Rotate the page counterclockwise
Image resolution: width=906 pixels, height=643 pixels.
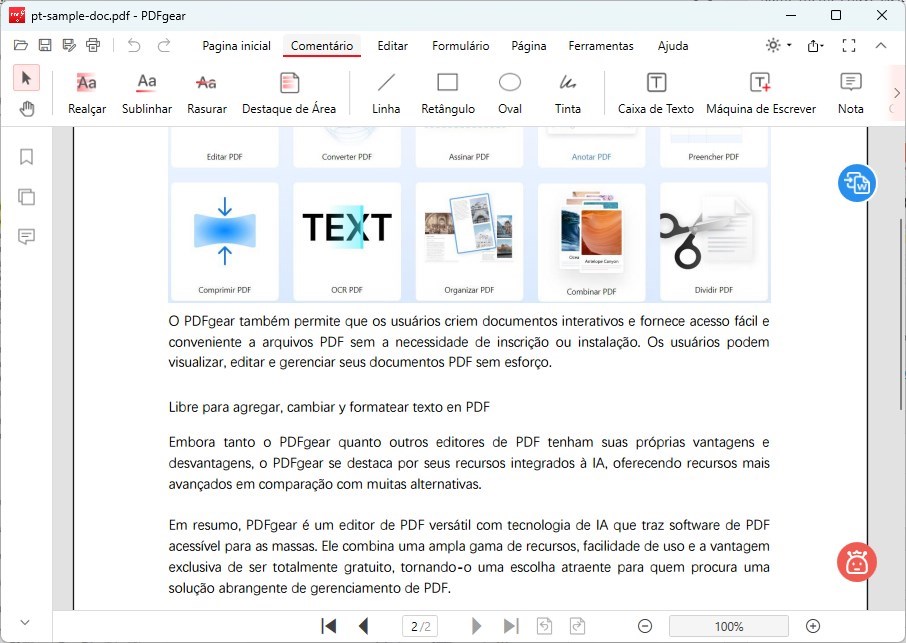tap(544, 626)
